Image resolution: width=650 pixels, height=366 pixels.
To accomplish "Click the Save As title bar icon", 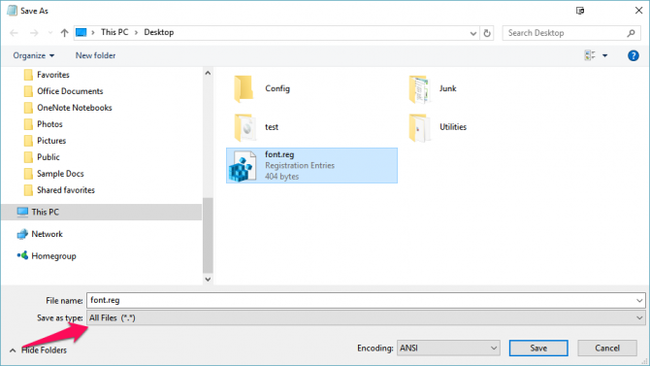I will point(12,11).
